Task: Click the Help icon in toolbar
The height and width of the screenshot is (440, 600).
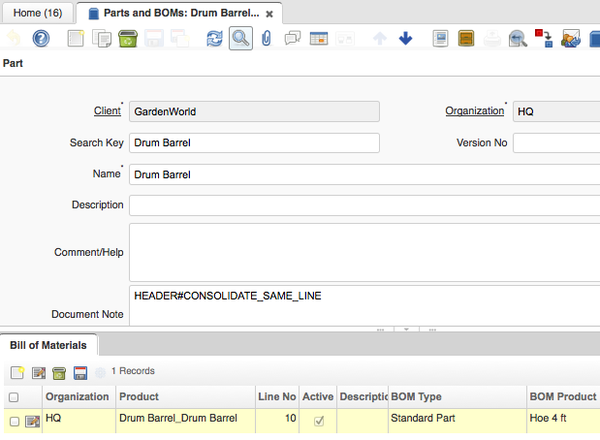Action: [x=41, y=39]
